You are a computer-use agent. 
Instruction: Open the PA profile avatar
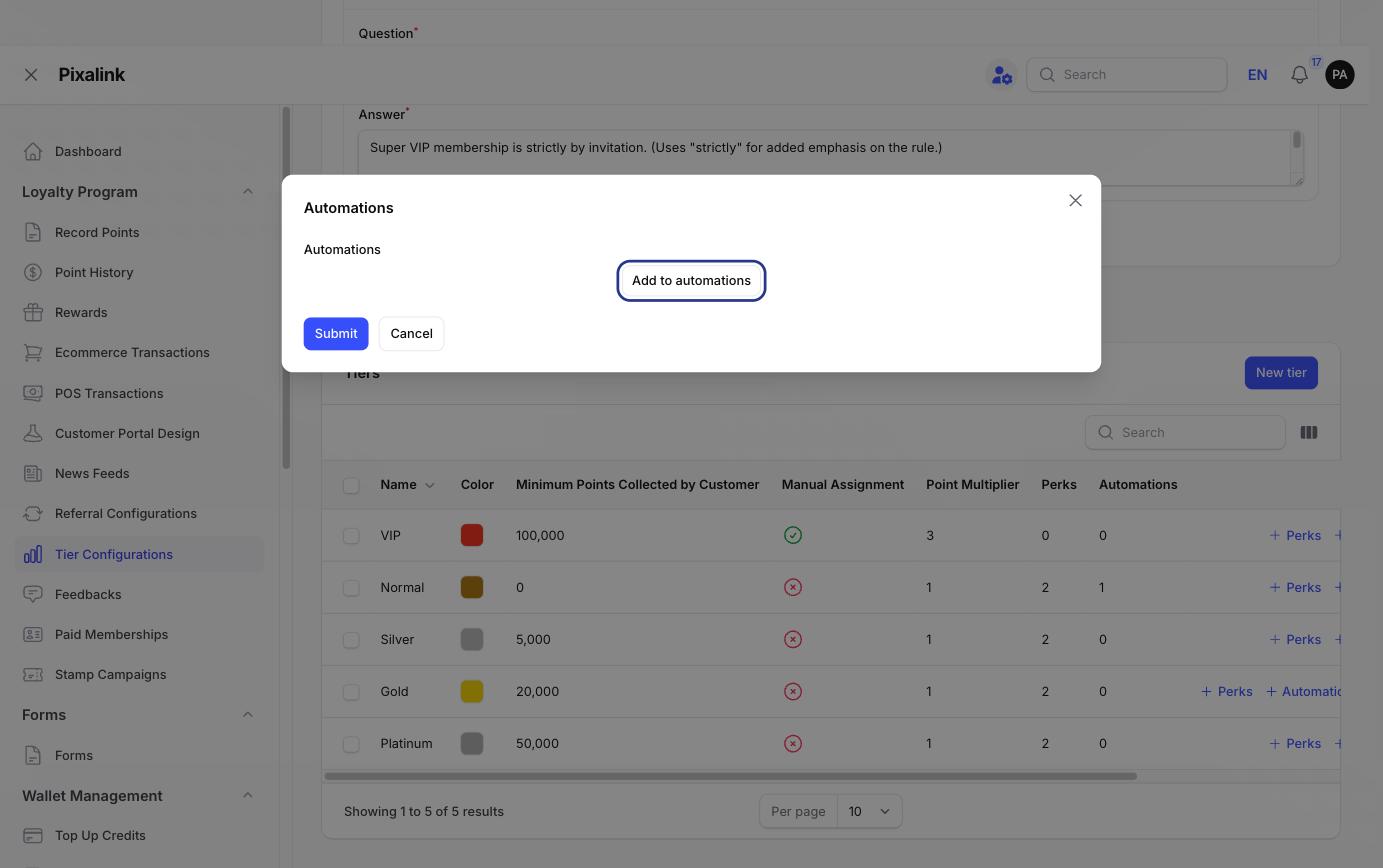(x=1339, y=75)
